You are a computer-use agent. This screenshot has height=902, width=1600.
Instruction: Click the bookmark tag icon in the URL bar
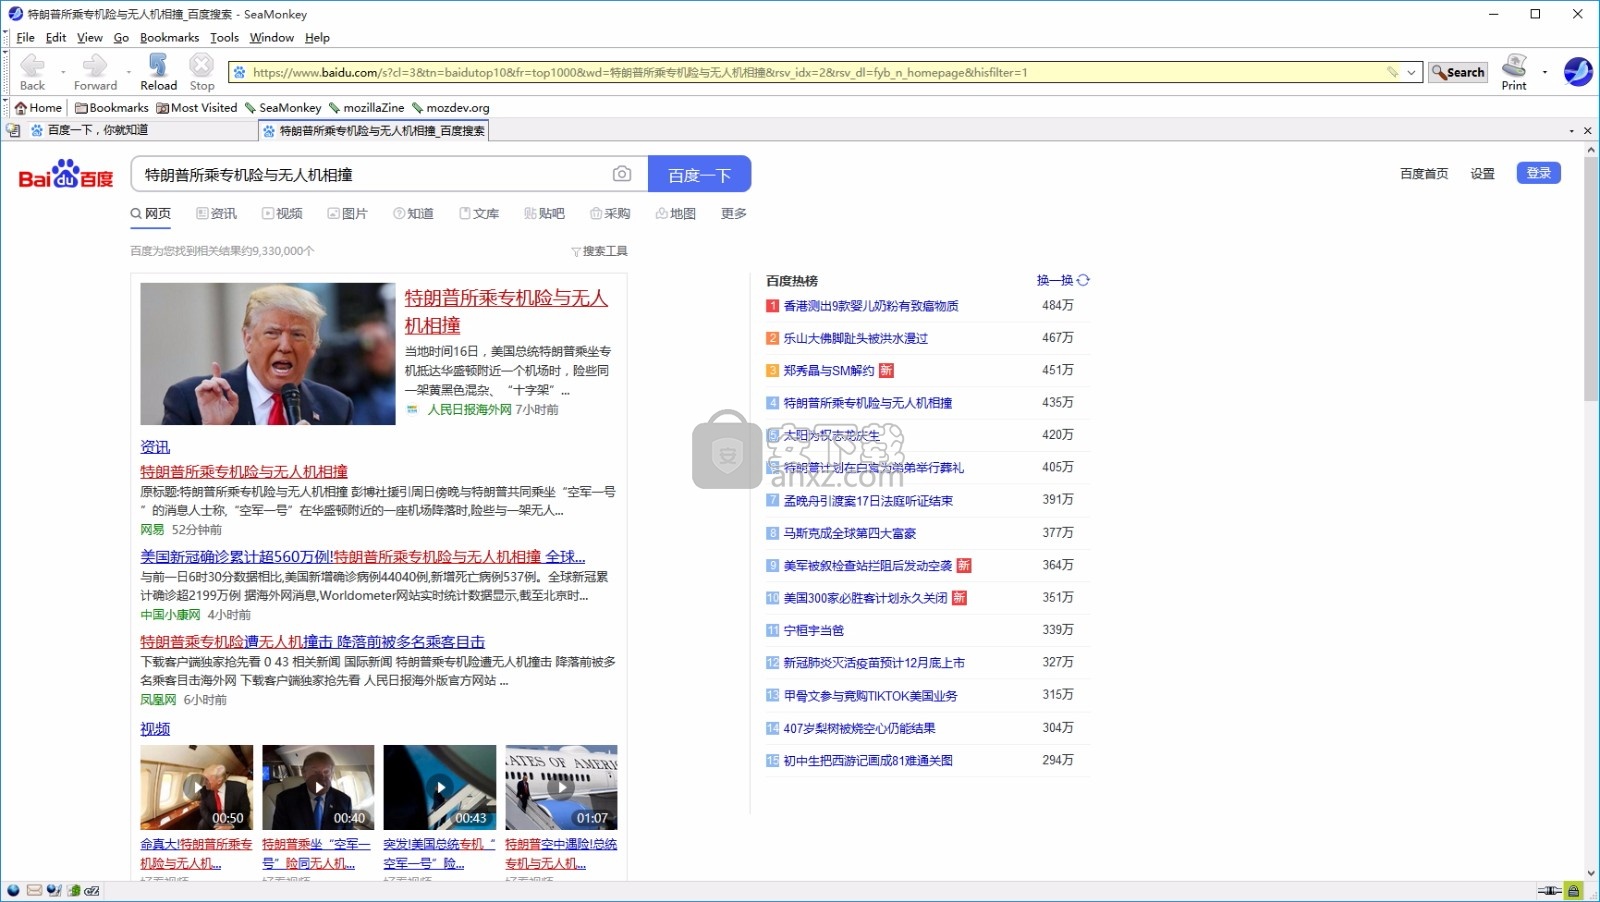[x=1392, y=72]
